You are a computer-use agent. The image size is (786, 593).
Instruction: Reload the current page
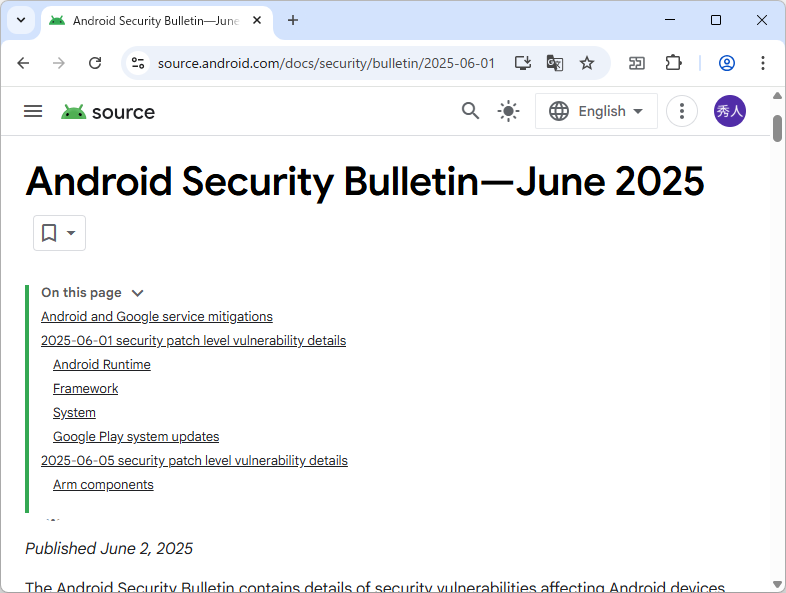click(x=95, y=63)
